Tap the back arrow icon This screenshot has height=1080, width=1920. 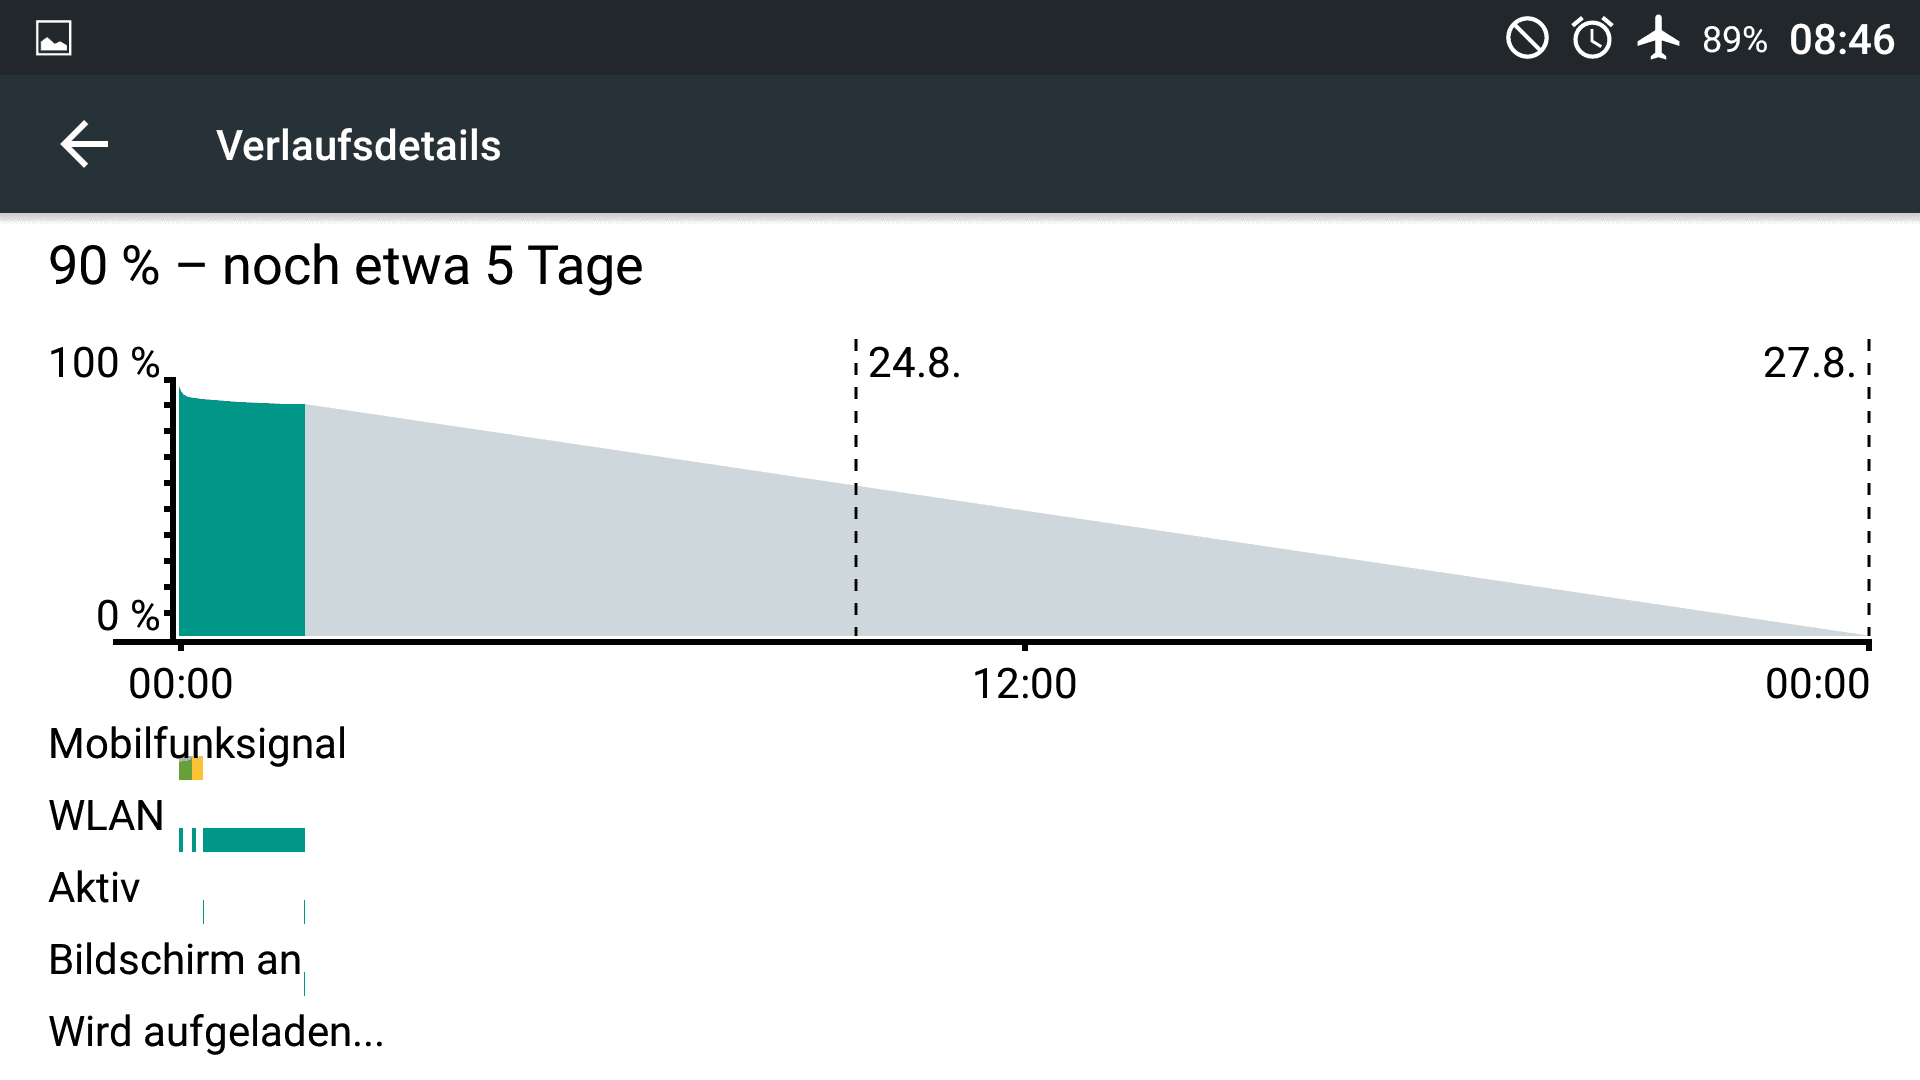click(84, 145)
